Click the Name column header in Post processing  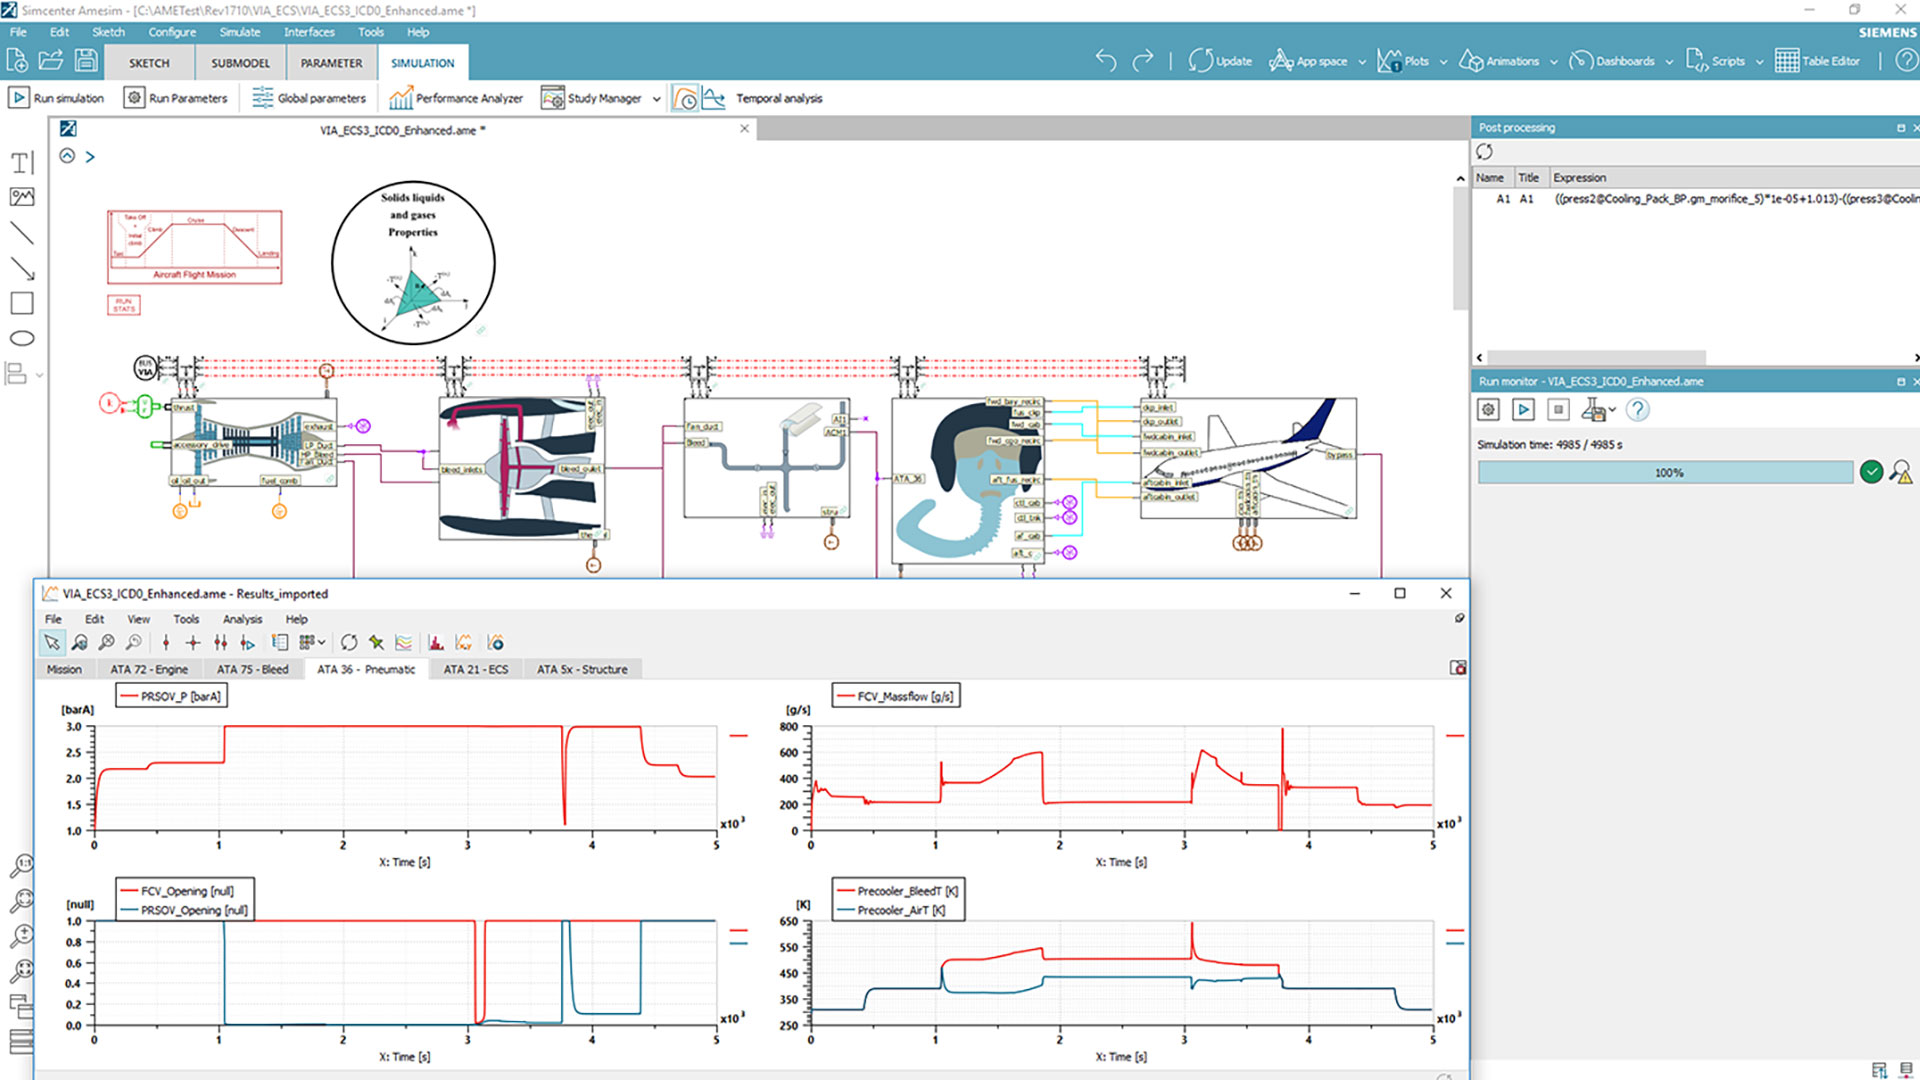click(1490, 177)
